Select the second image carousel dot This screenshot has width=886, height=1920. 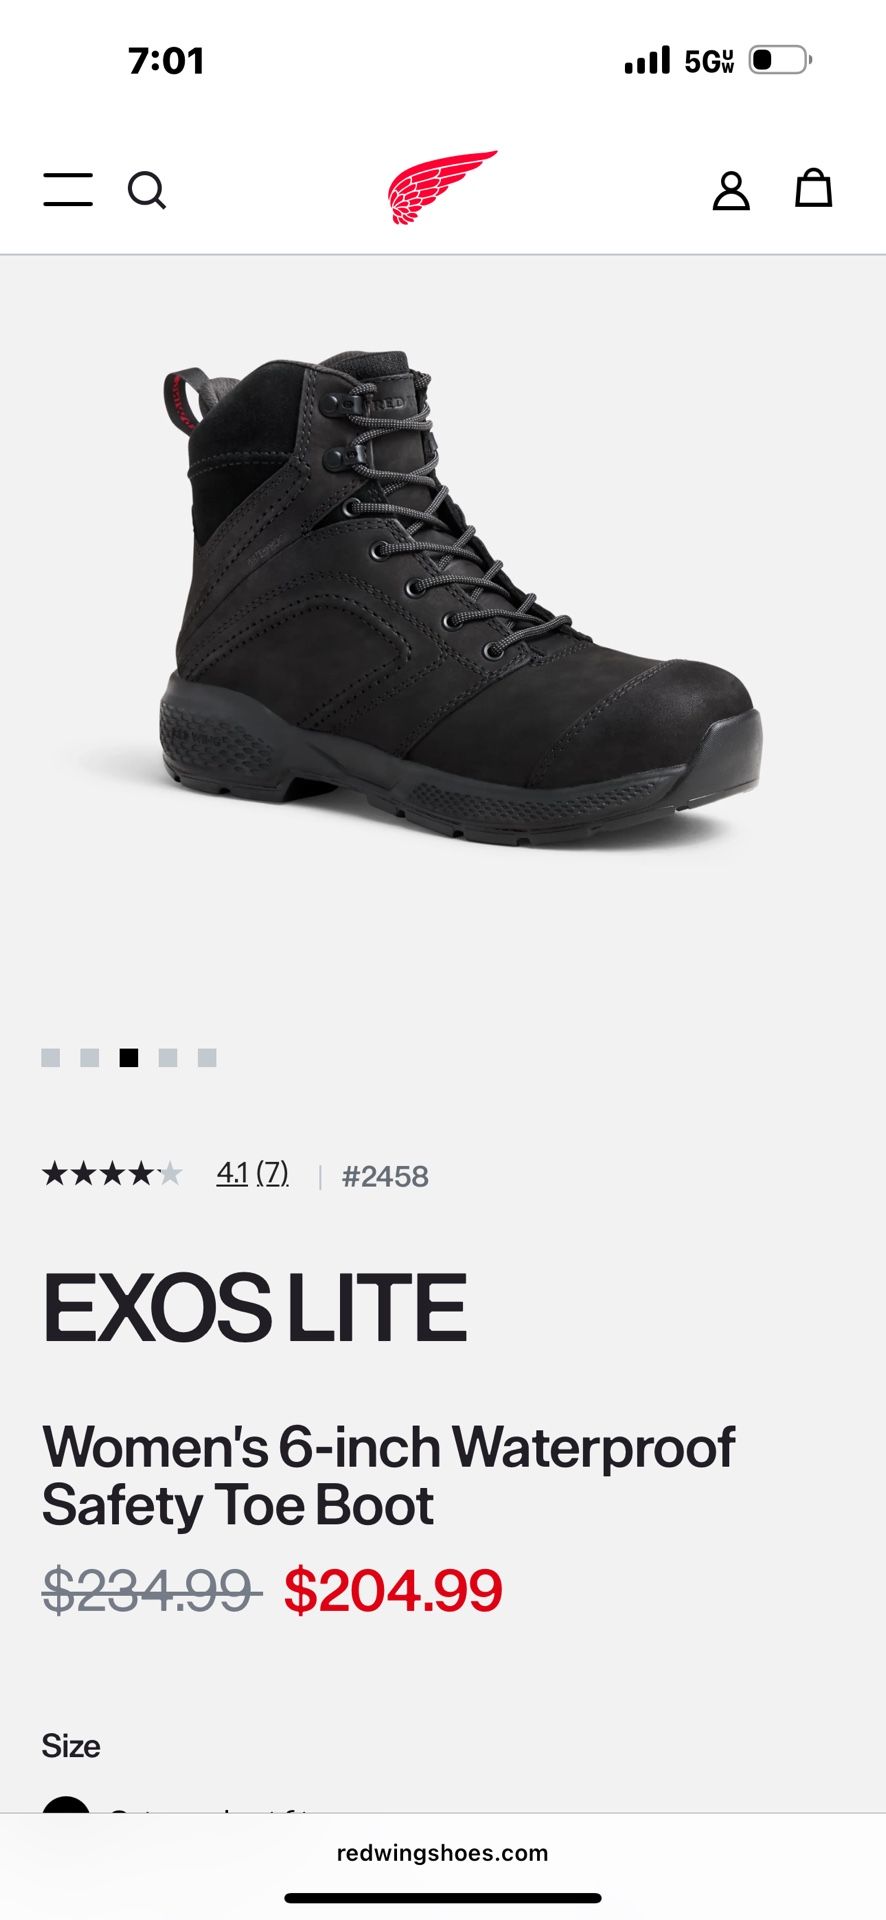click(90, 1058)
